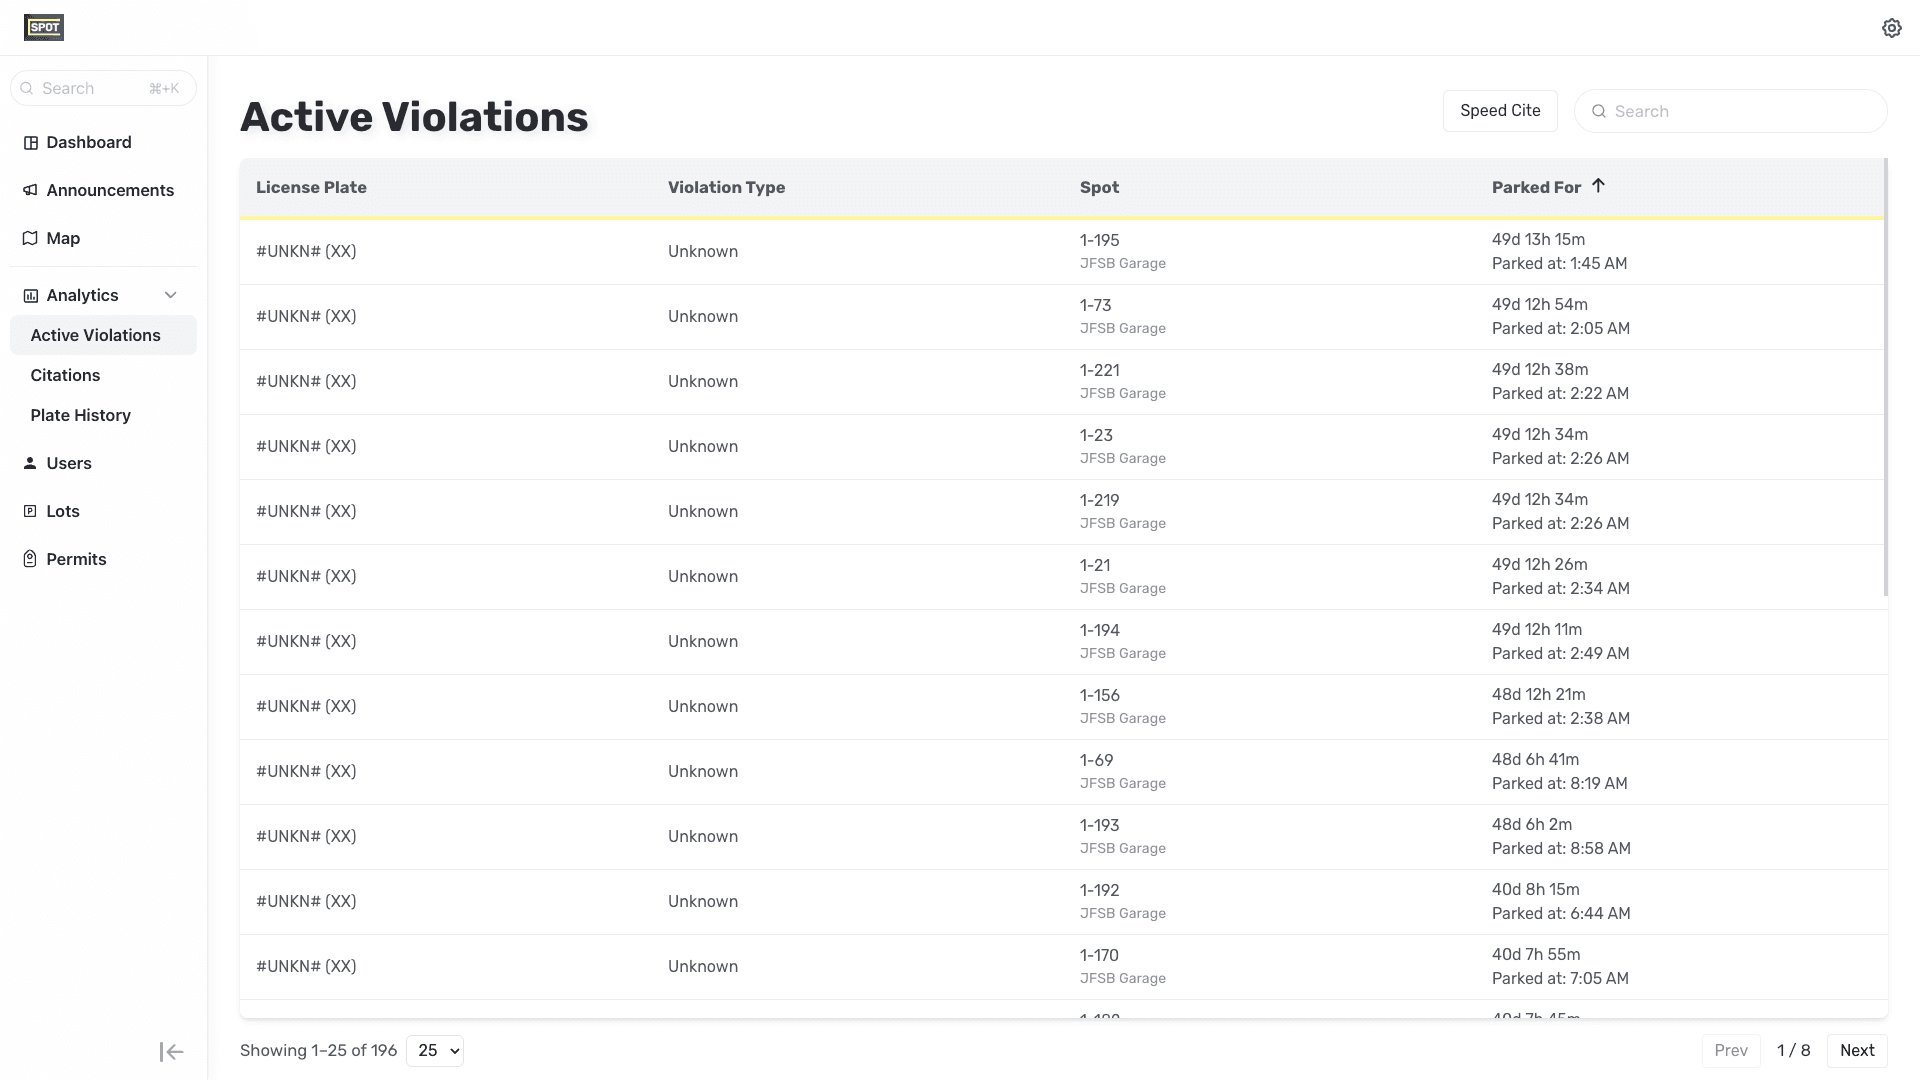1920x1080 pixels.
Task: Click the Lots parking icon
Action: [31, 511]
